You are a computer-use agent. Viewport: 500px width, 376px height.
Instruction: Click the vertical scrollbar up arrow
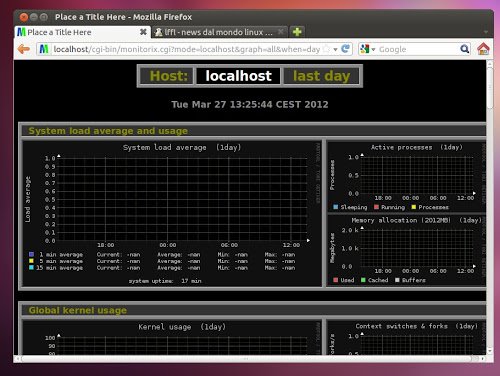489,64
